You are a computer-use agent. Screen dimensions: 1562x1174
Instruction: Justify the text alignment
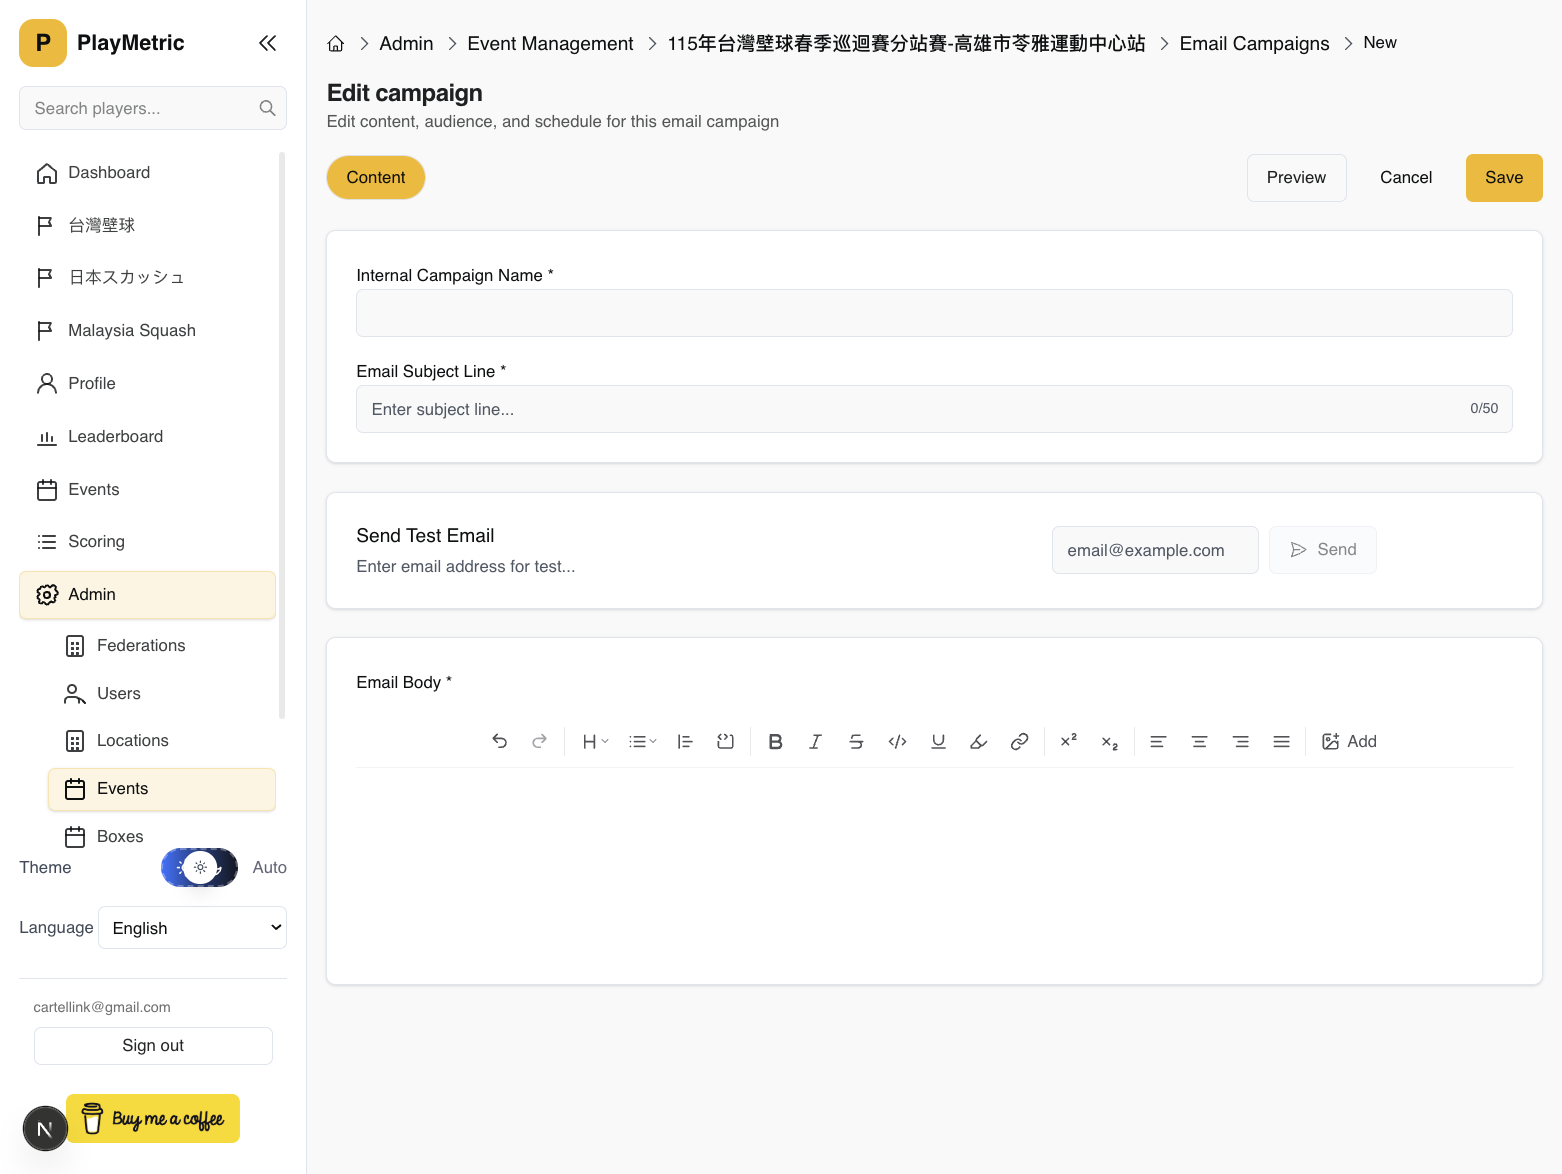(x=1281, y=741)
